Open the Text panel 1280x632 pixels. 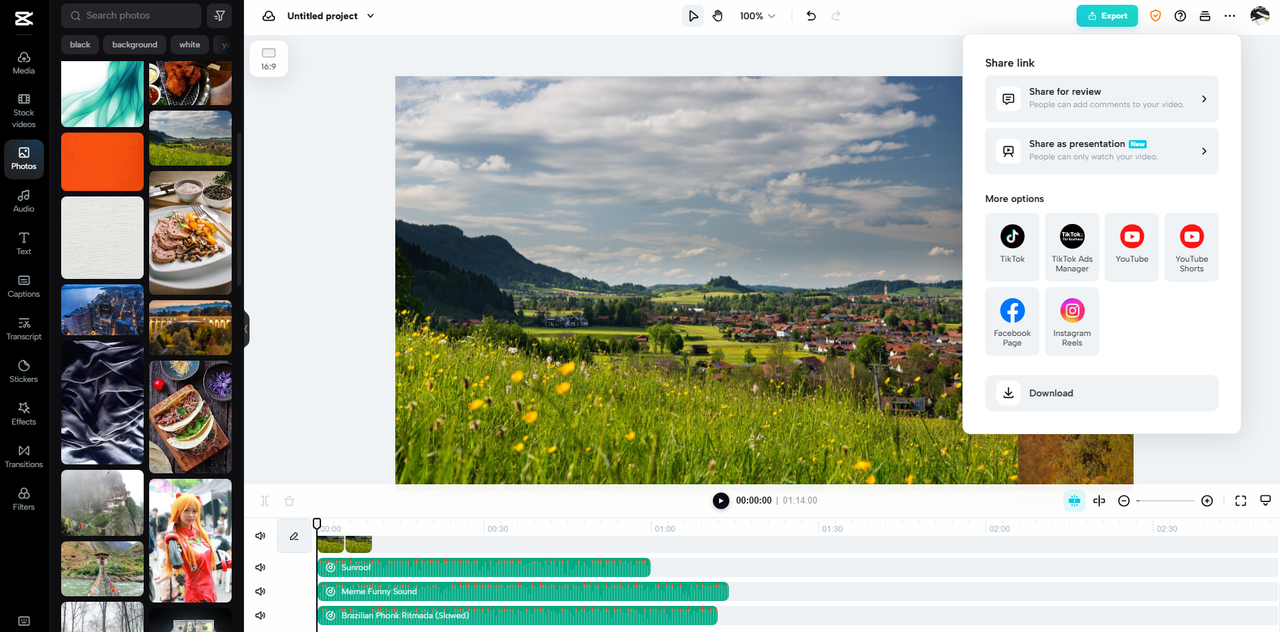24,243
